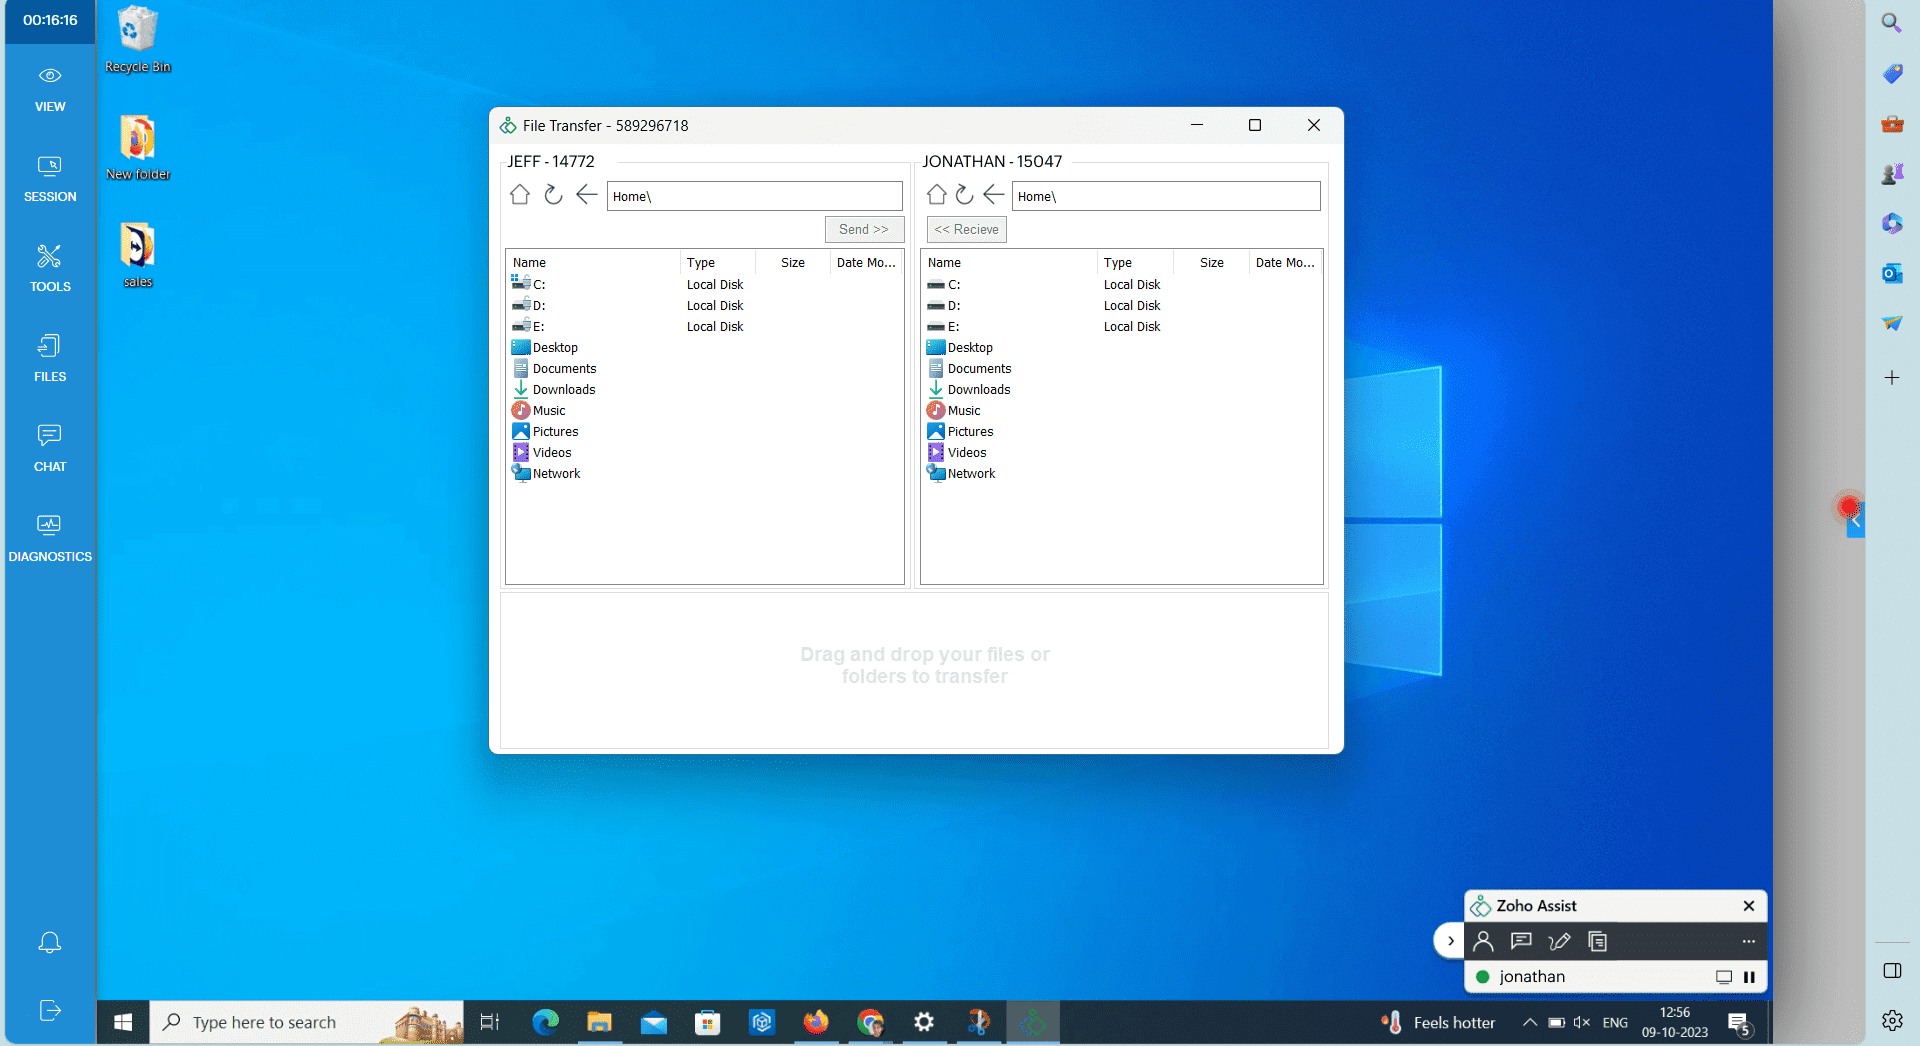Click the Send >> button
1920x1046 pixels.
point(864,229)
